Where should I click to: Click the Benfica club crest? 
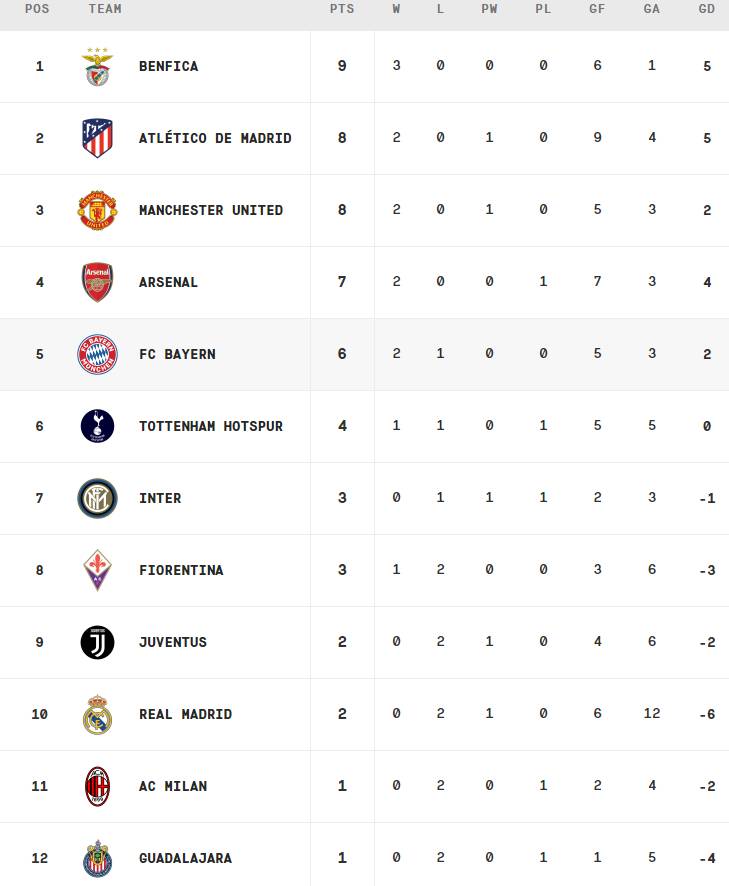[97, 67]
